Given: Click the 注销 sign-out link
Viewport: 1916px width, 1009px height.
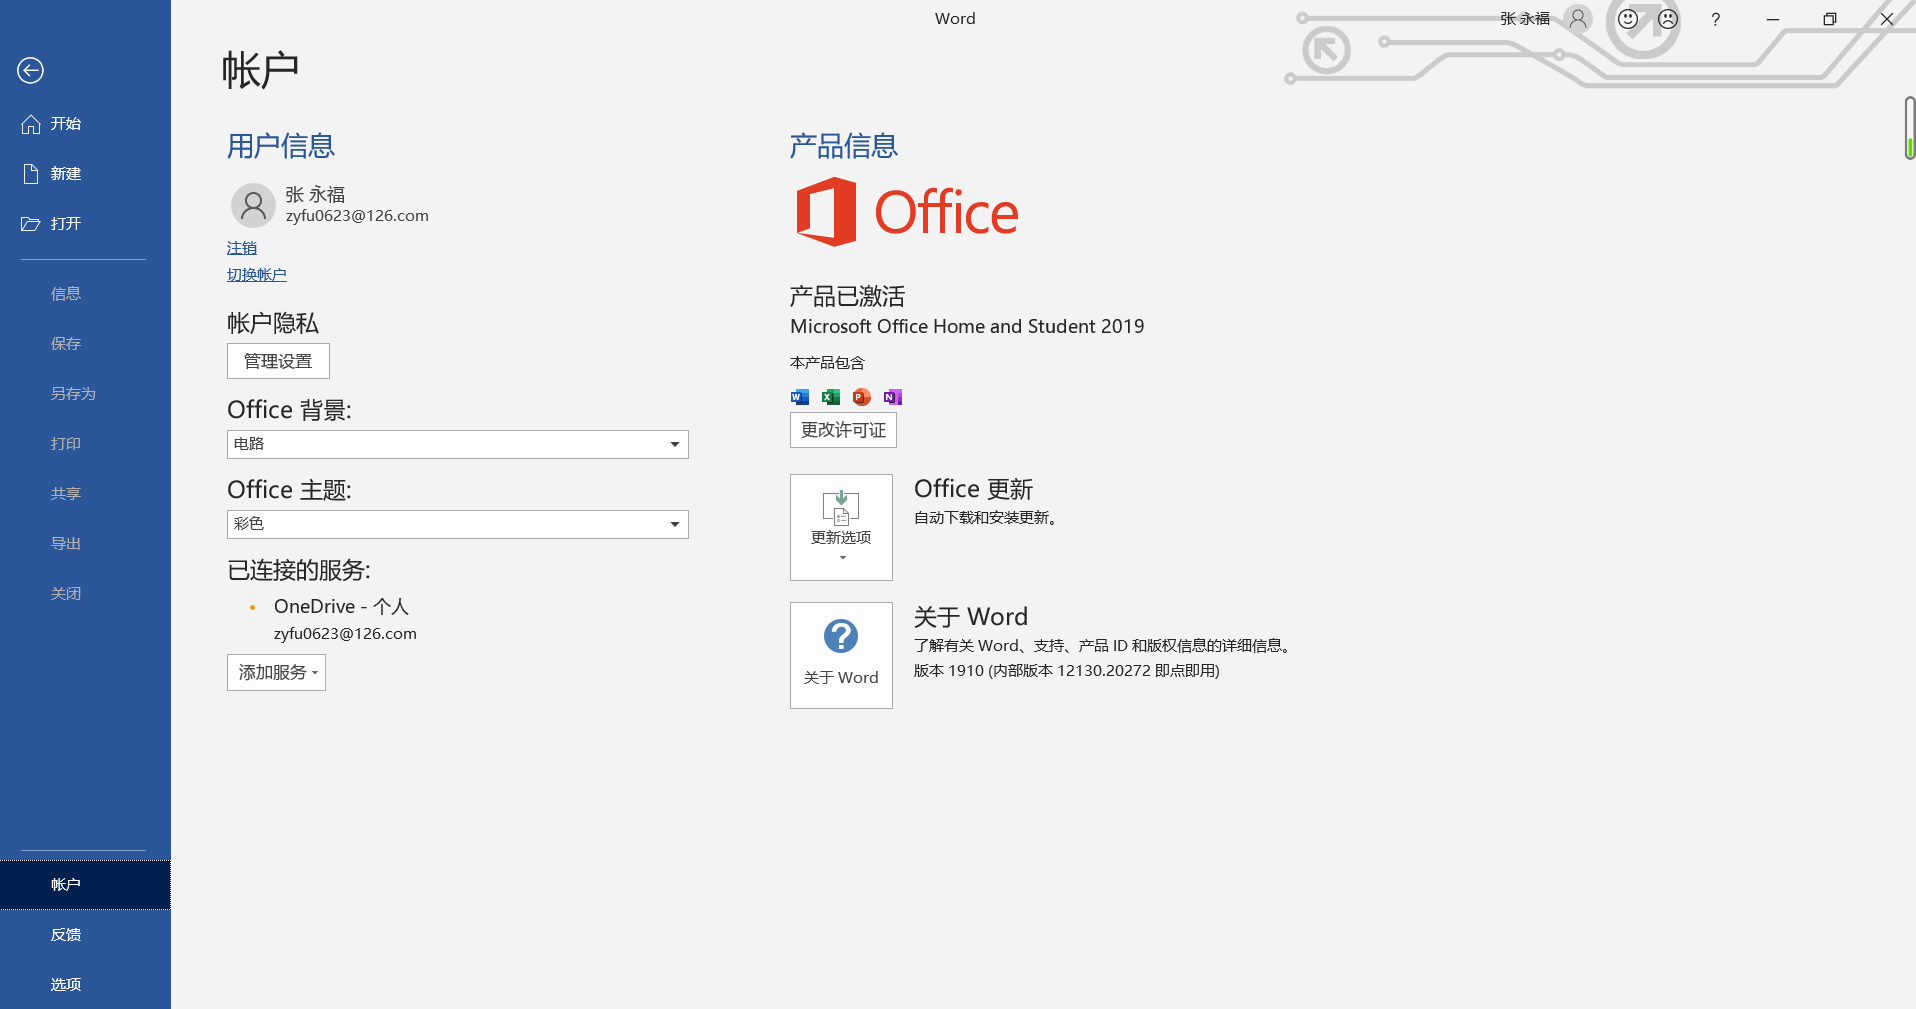Looking at the screenshot, I should [242, 248].
